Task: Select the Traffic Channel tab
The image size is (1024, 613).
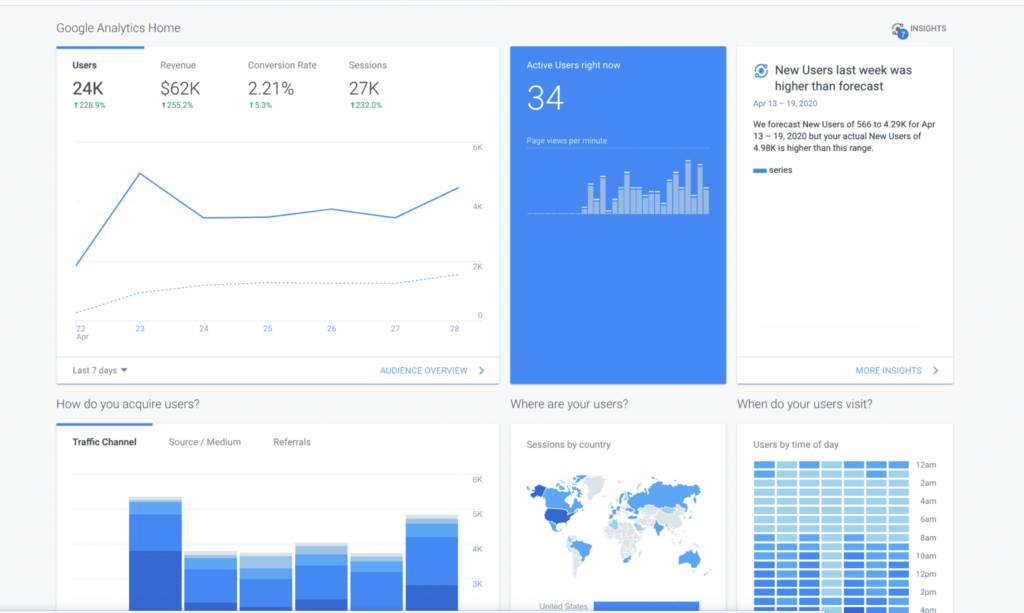Action: 105,442
